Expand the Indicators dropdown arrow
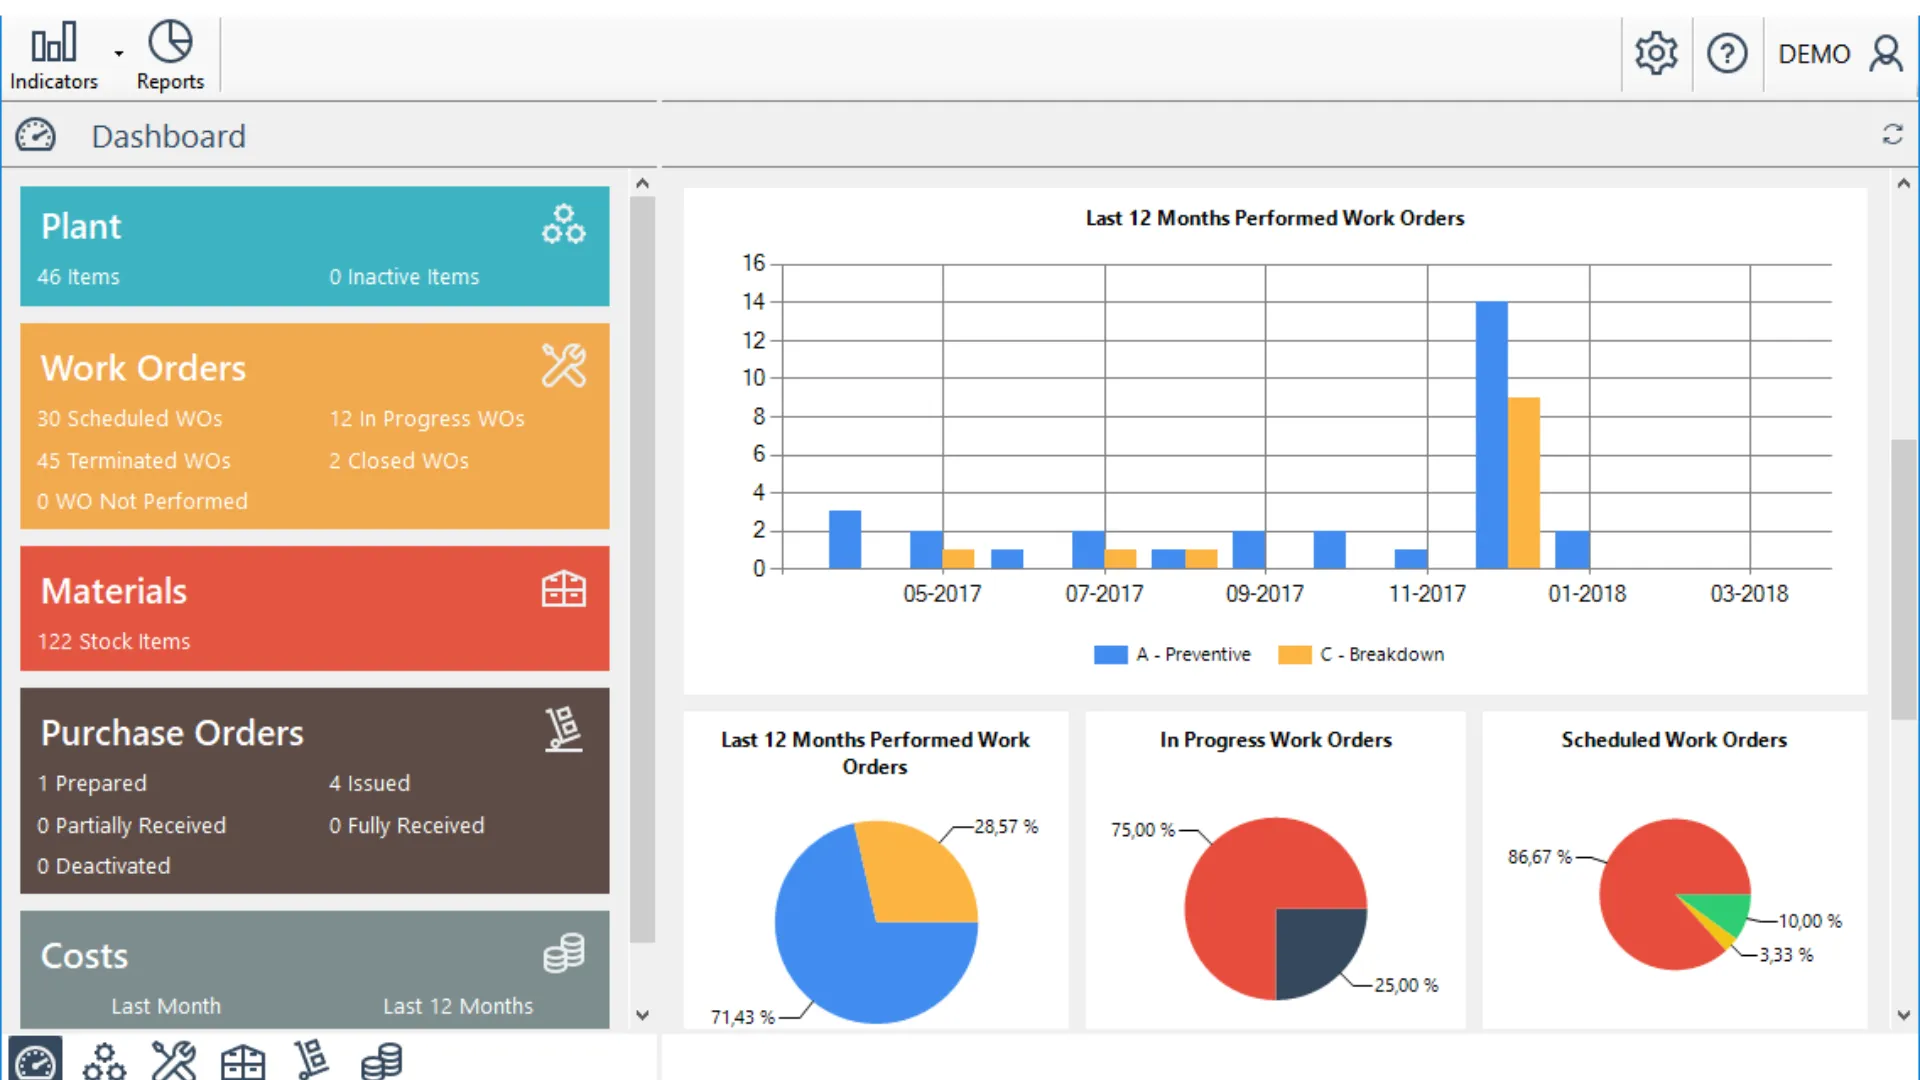This screenshot has width=1920, height=1080. 119,53
